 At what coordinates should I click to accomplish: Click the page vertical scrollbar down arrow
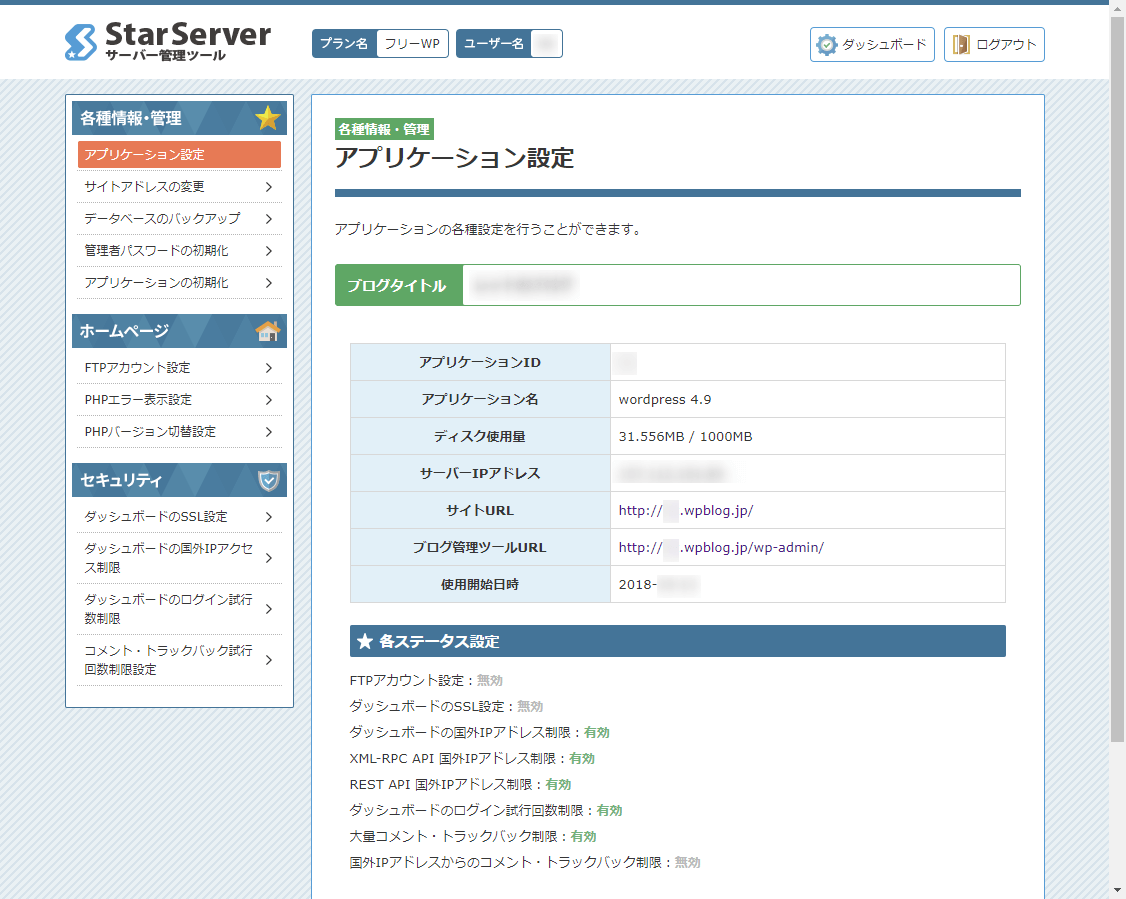1118,889
